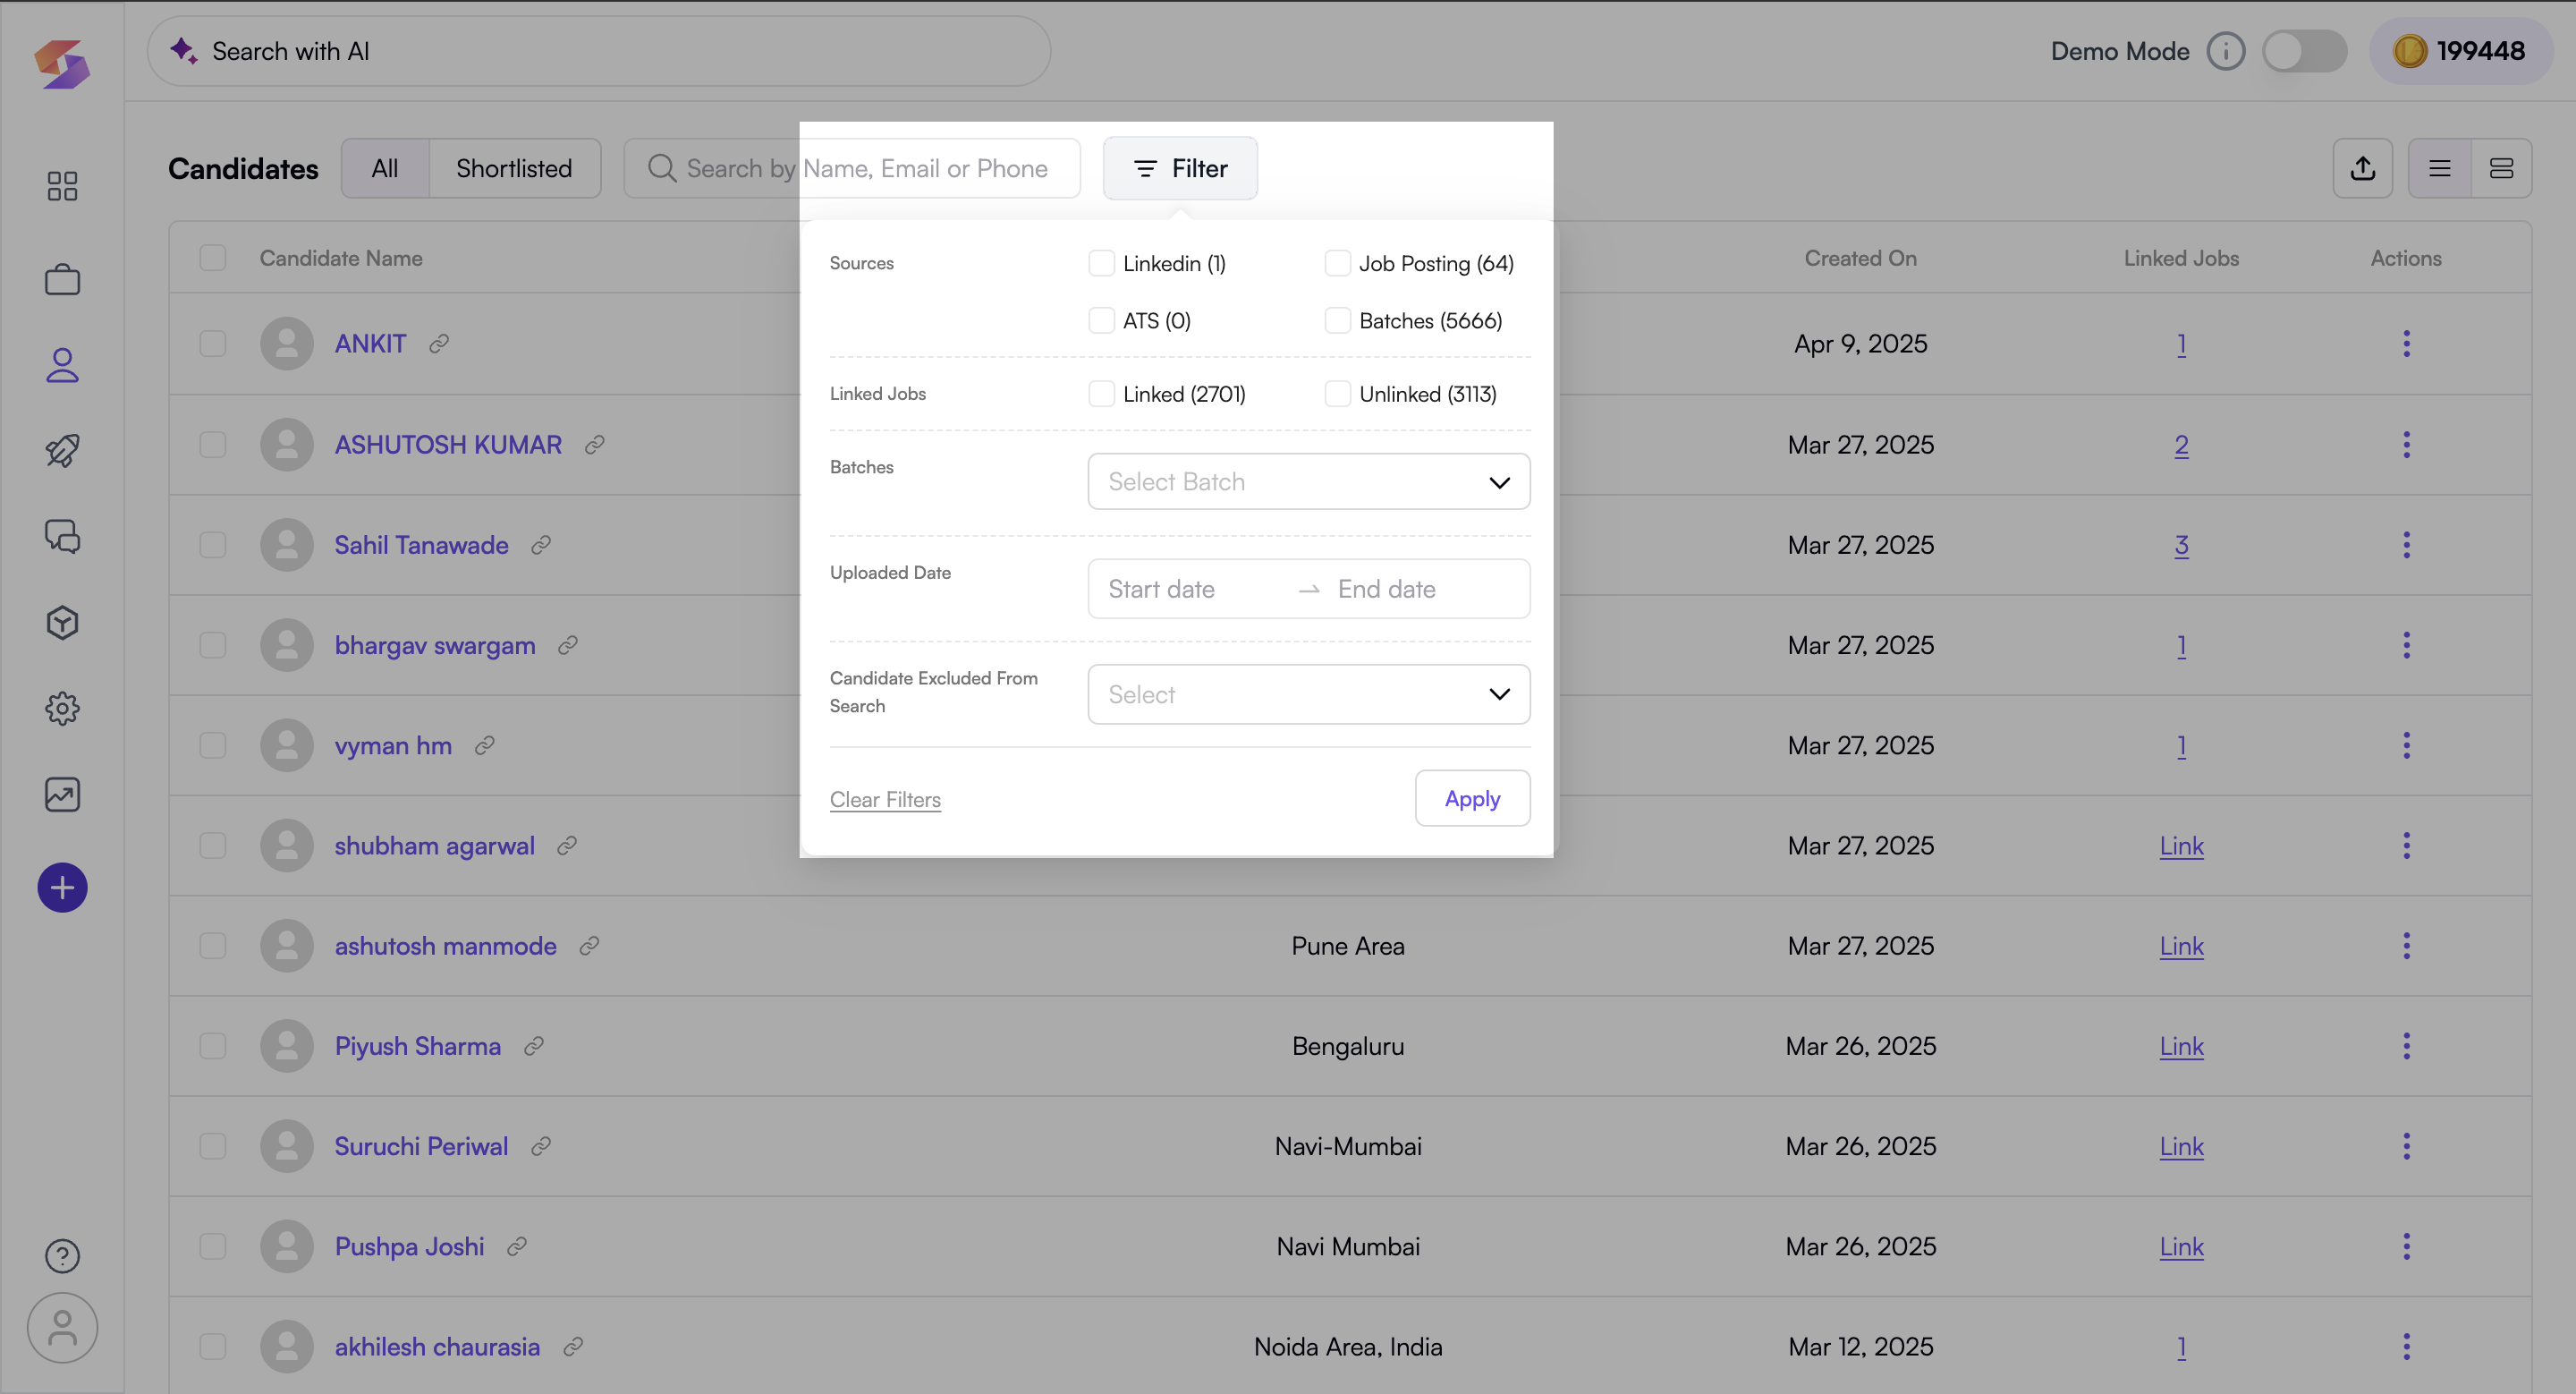Select the ANKIT row checkbox
Screen dimensions: 2576x1394
pos(212,344)
